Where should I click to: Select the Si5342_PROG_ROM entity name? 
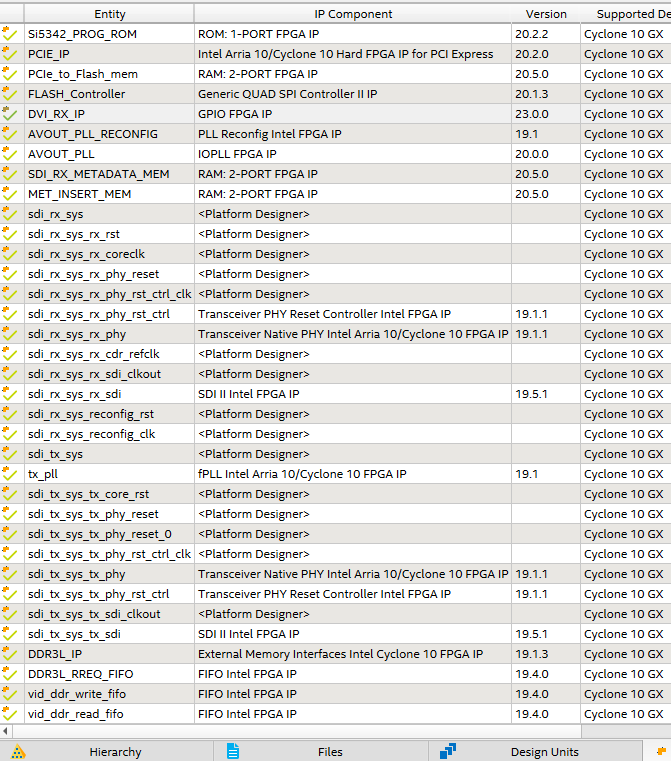(x=82, y=34)
